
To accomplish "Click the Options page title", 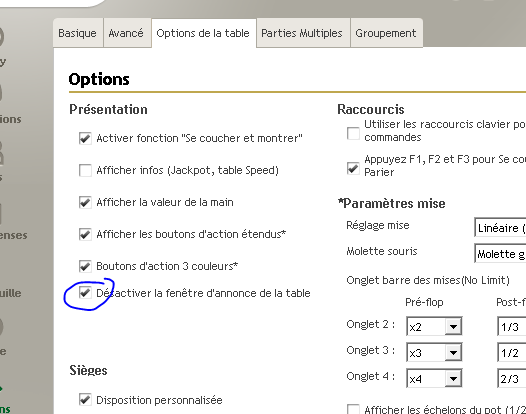I will click(x=99, y=80).
